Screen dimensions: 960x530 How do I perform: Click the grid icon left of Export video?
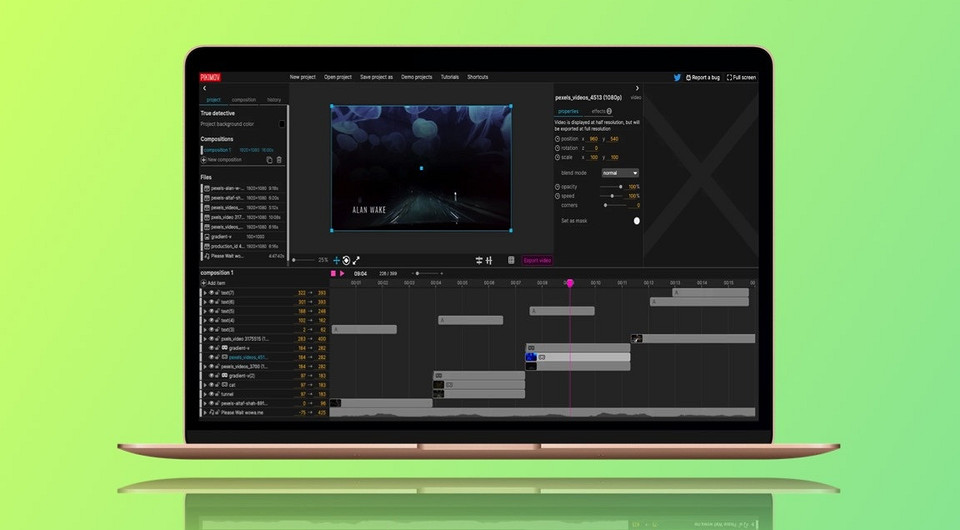[511, 260]
